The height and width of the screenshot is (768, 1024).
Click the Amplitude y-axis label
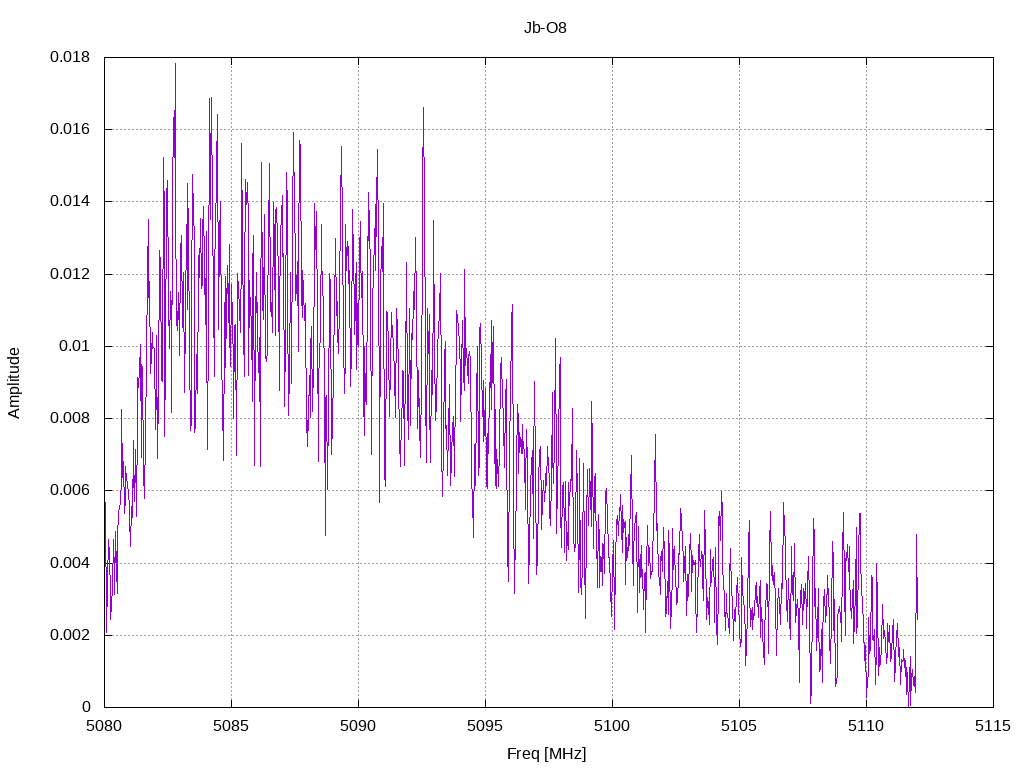pyautogui.click(x=14, y=383)
